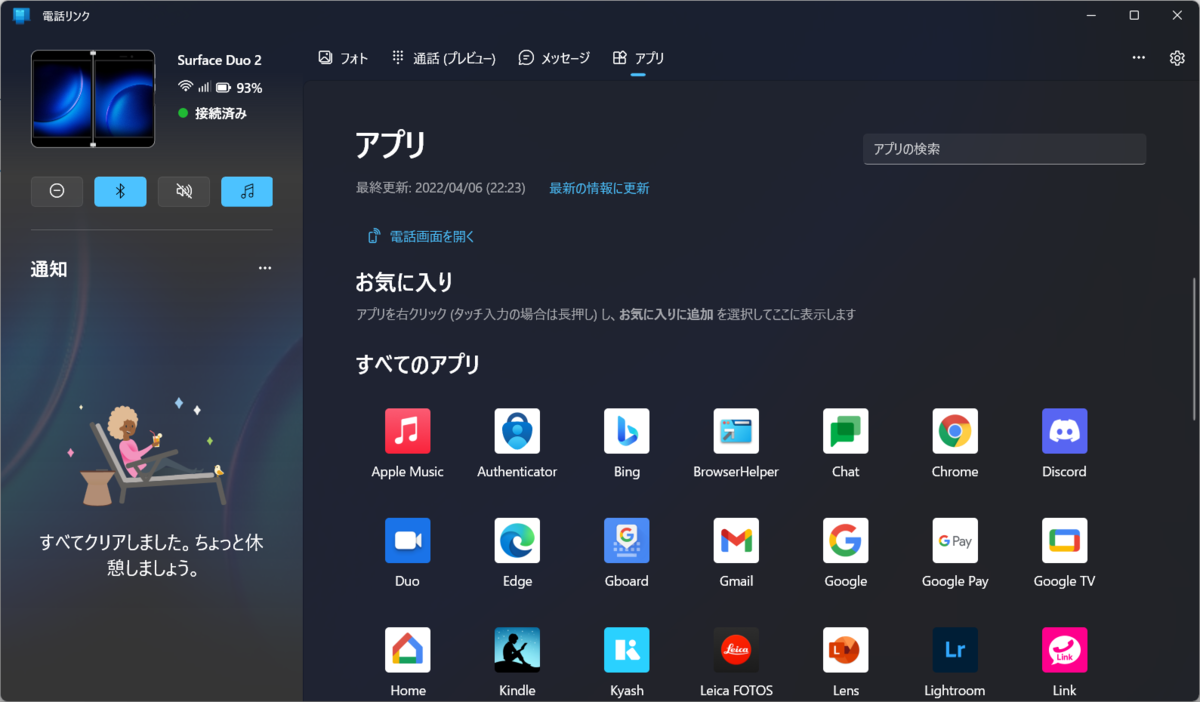Open notifications panel options ellipsis
The image size is (1200, 702).
(x=265, y=268)
